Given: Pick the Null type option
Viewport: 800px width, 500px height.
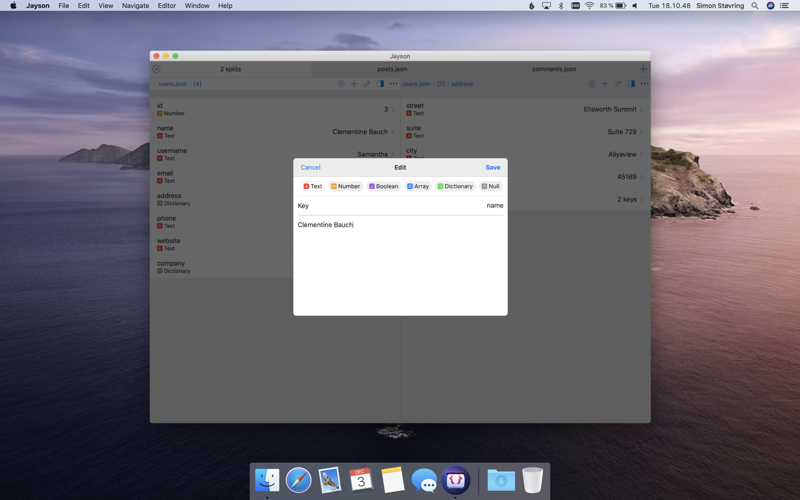Looking at the screenshot, I should click(490, 186).
